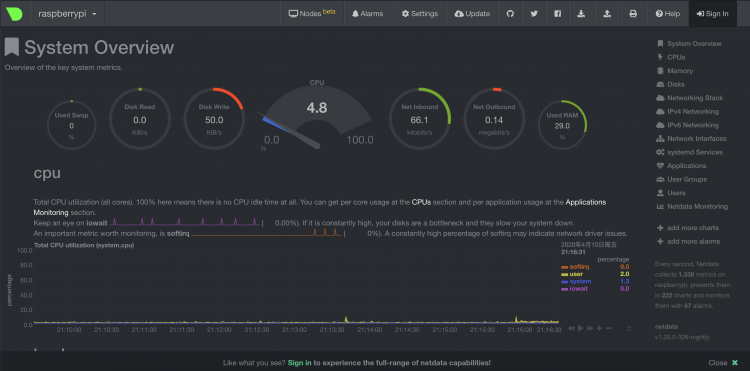This screenshot has width=750, height=371.
Task: Click the chart play button control
Action: tap(581, 328)
